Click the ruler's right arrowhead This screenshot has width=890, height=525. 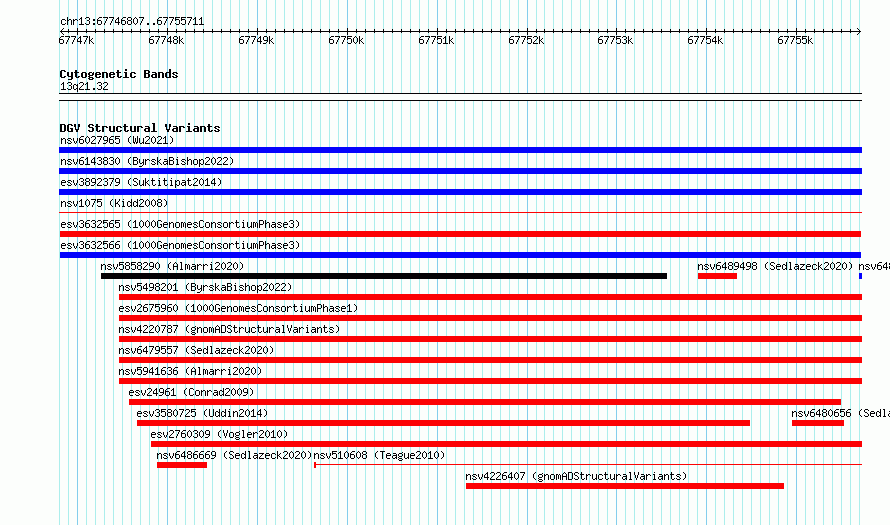[859, 31]
